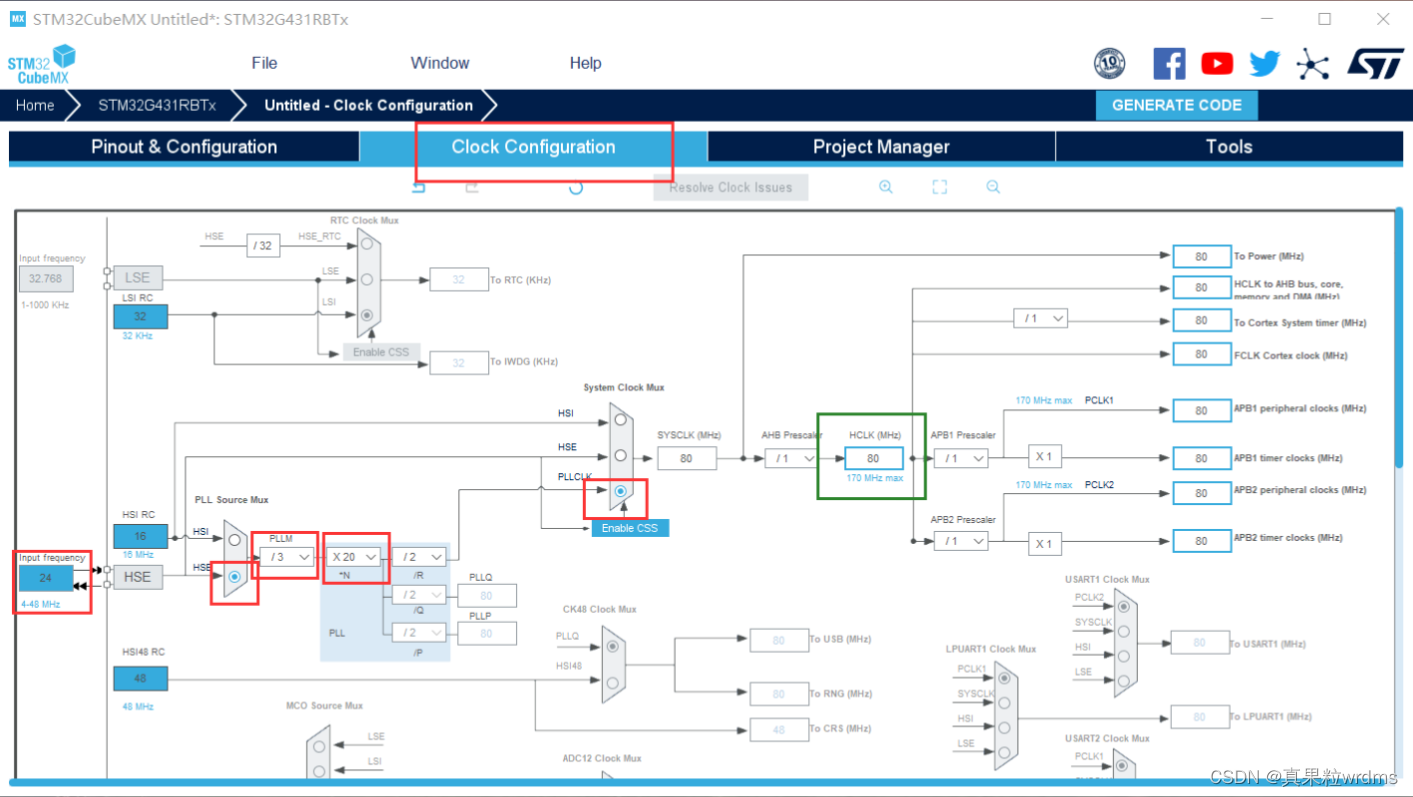Select HSI in PLL Source Mux

click(x=235, y=539)
